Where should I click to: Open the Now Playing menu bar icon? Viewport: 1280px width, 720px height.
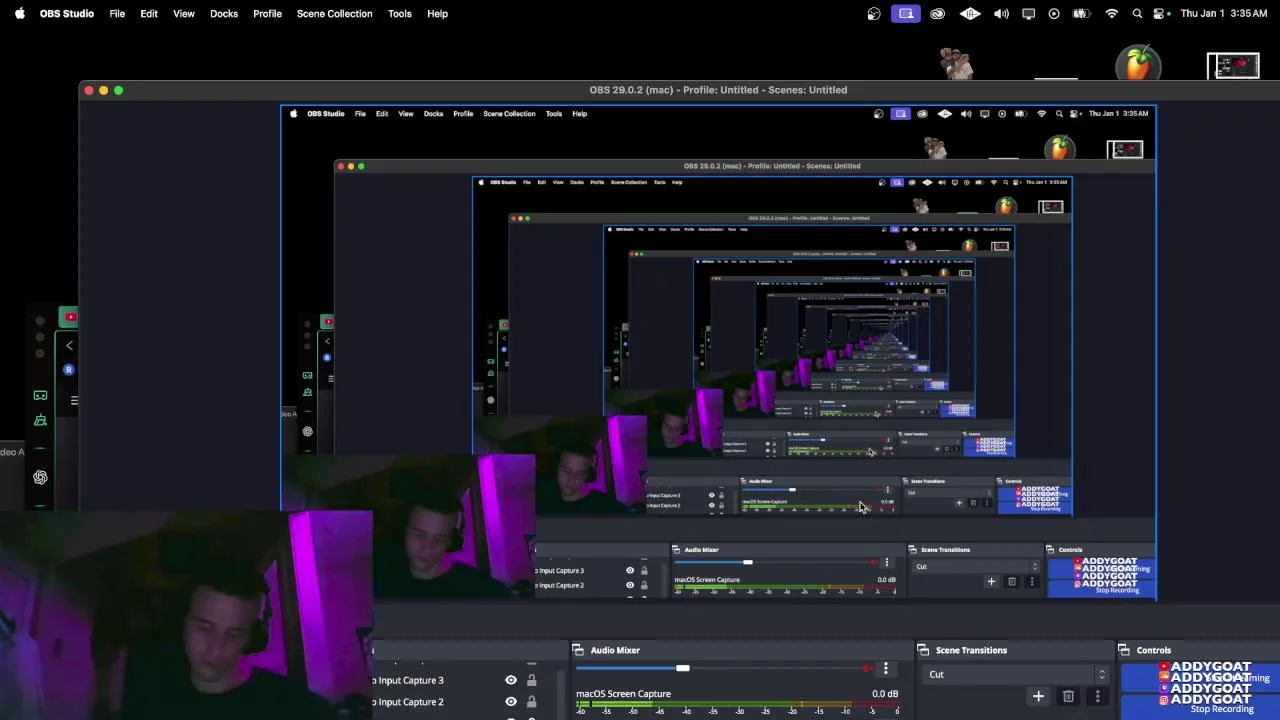1054,14
